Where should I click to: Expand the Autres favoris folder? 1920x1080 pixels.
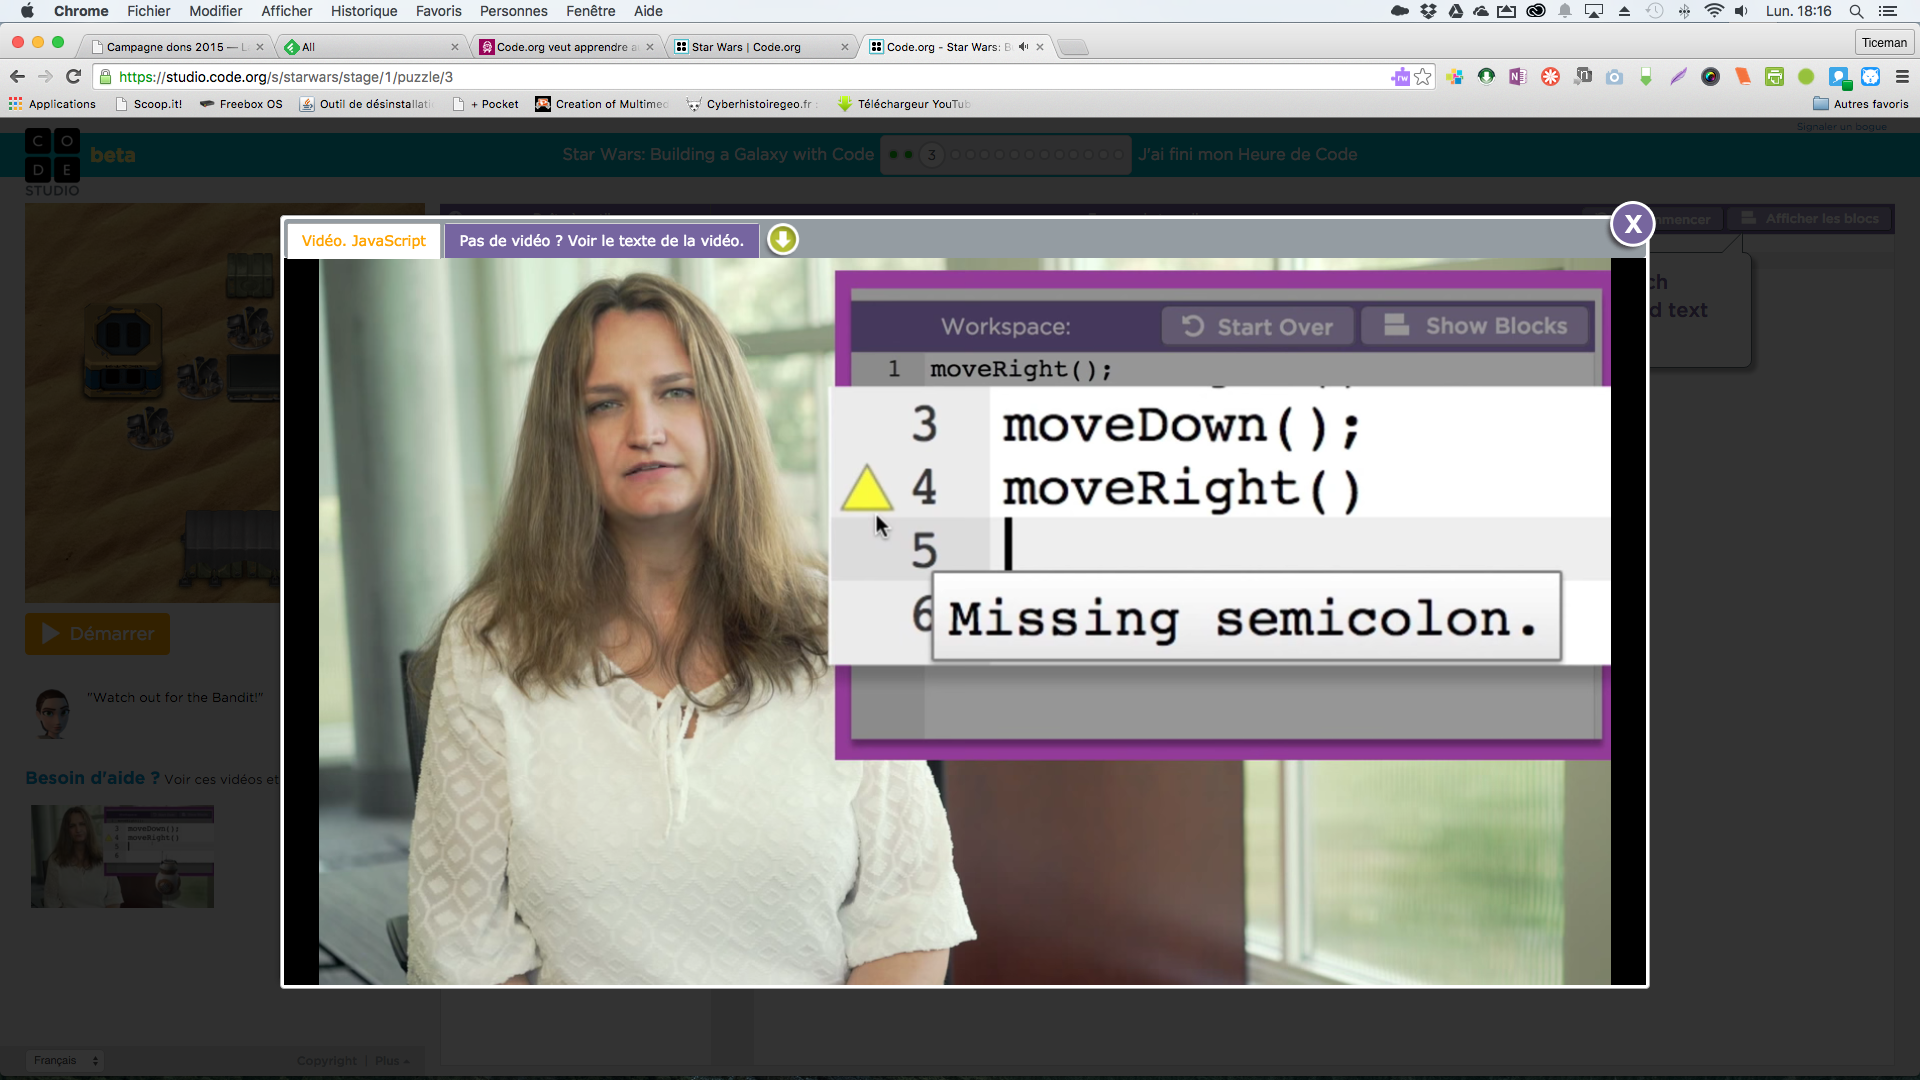[1861, 104]
